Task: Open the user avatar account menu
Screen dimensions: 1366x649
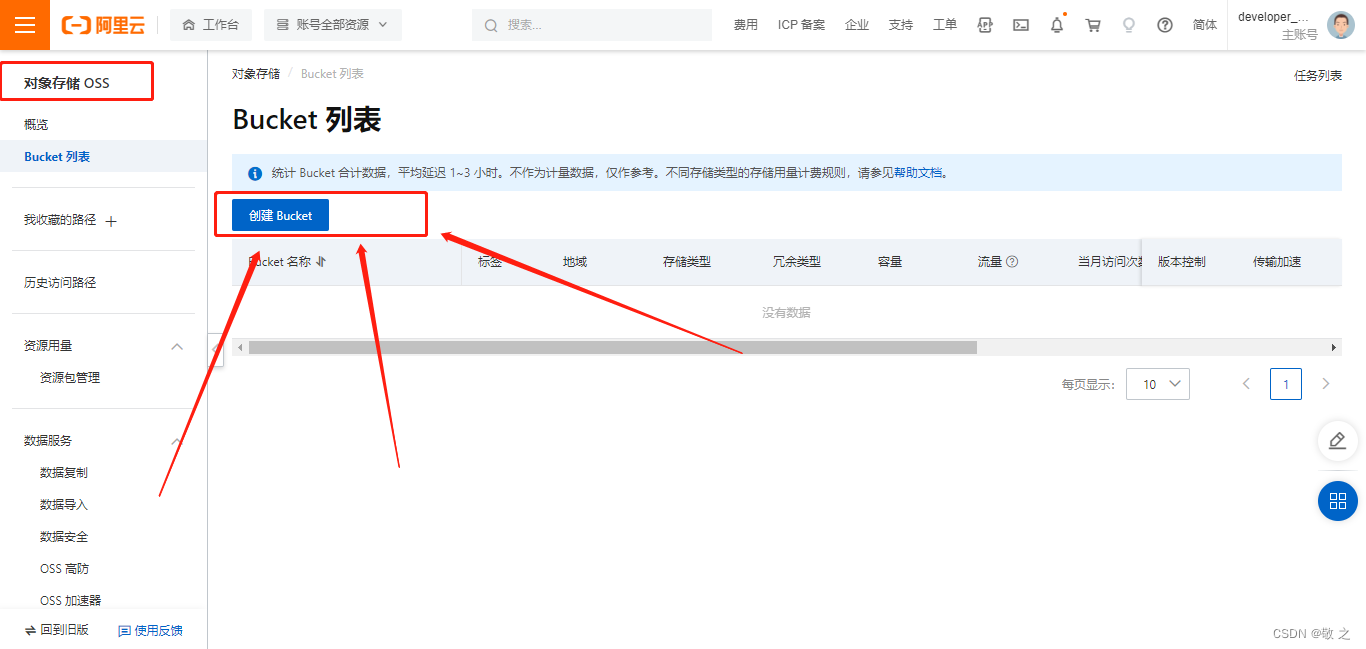Action: tap(1341, 25)
